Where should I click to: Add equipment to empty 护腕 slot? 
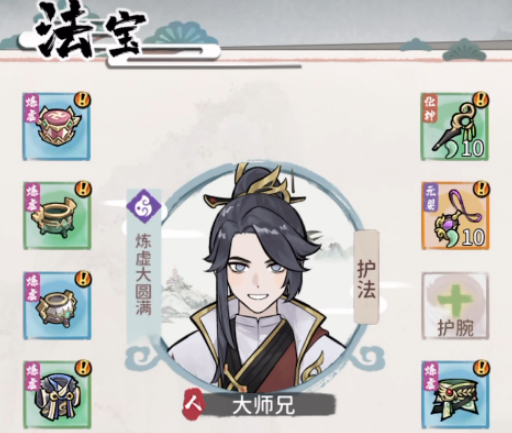pyautogui.click(x=455, y=306)
